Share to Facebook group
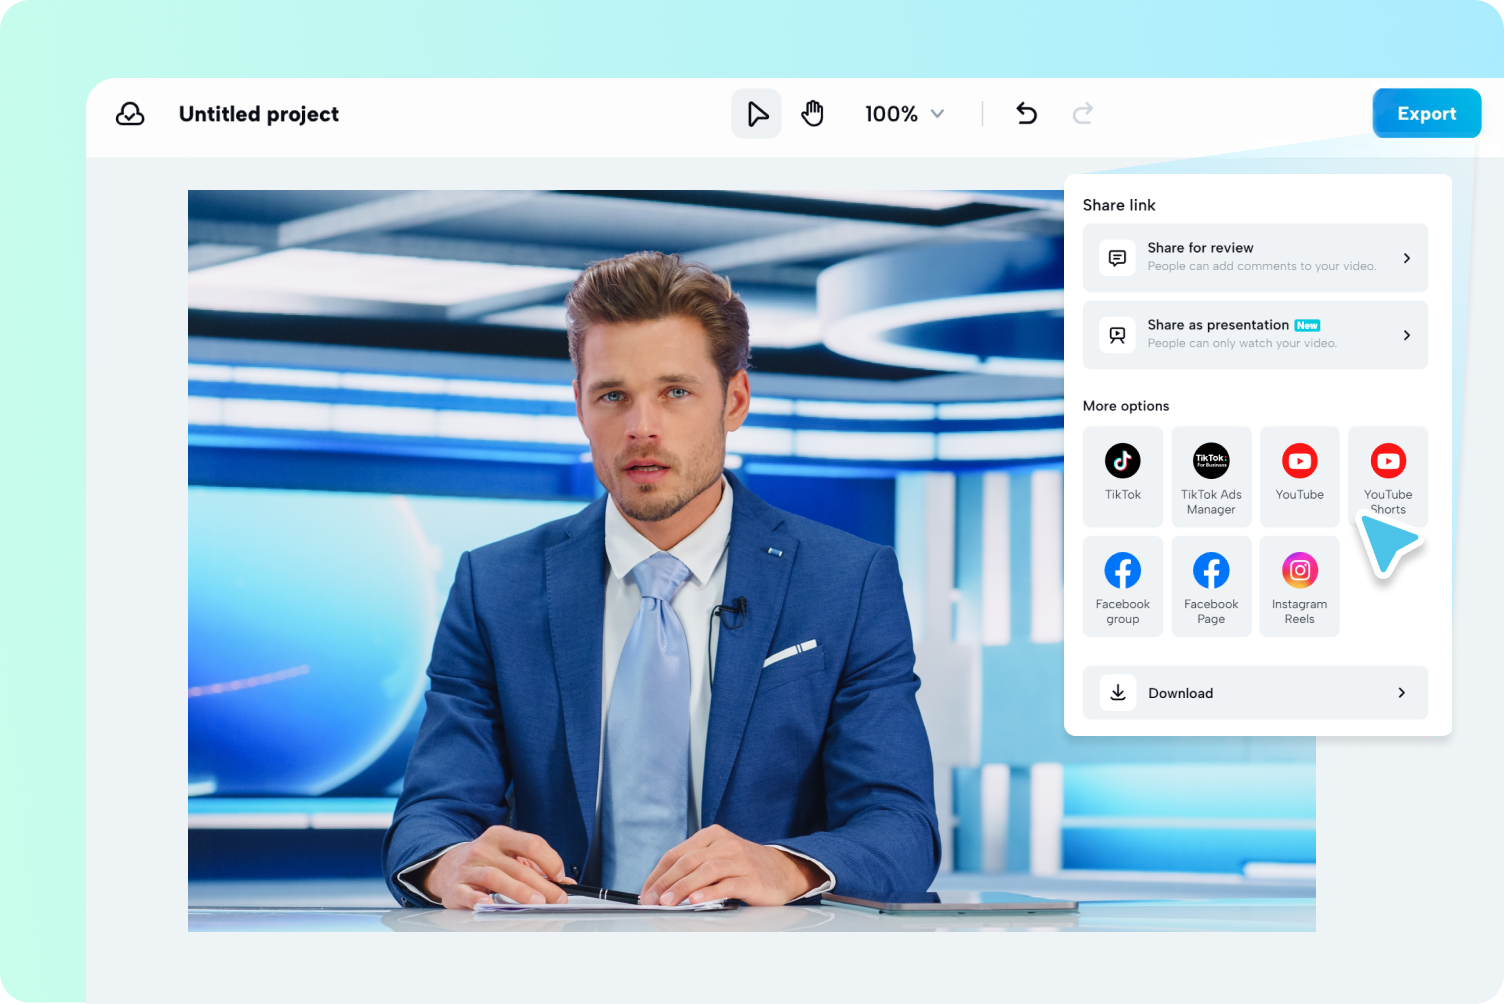1504x1004 pixels. point(1123,586)
